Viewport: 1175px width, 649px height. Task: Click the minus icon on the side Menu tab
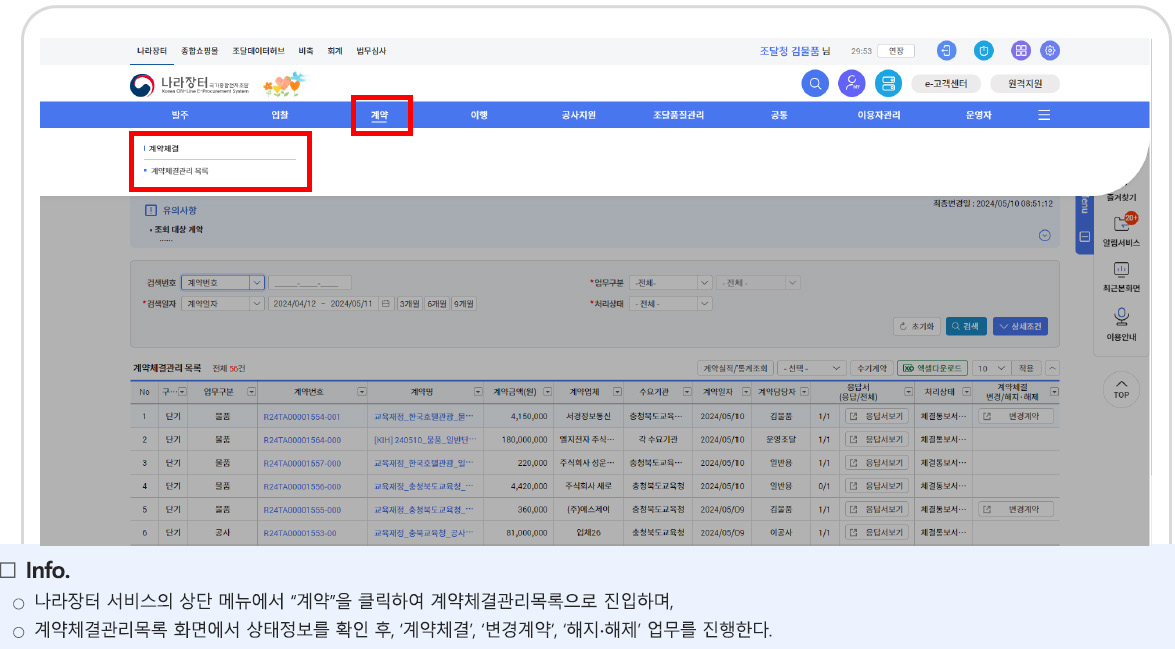[x=1084, y=237]
